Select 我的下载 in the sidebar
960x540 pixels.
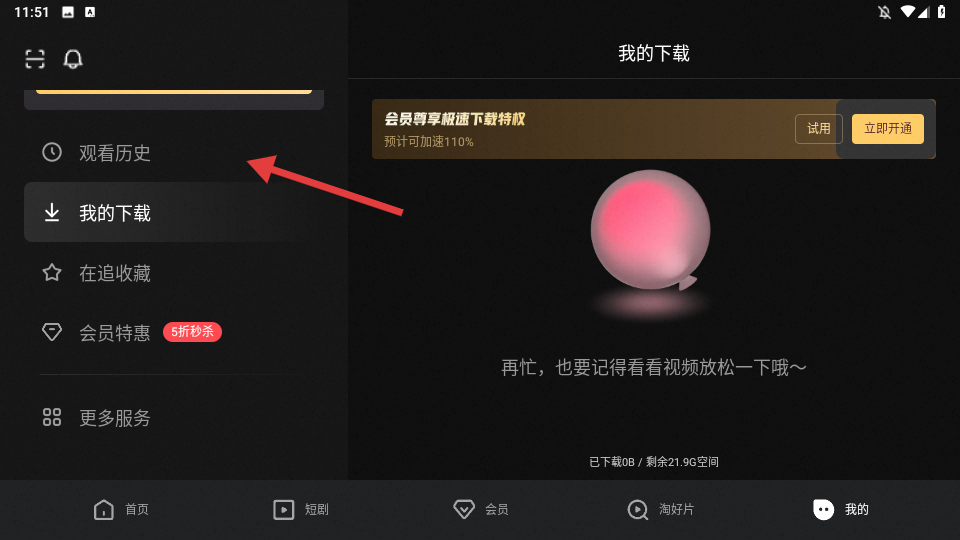(174, 212)
